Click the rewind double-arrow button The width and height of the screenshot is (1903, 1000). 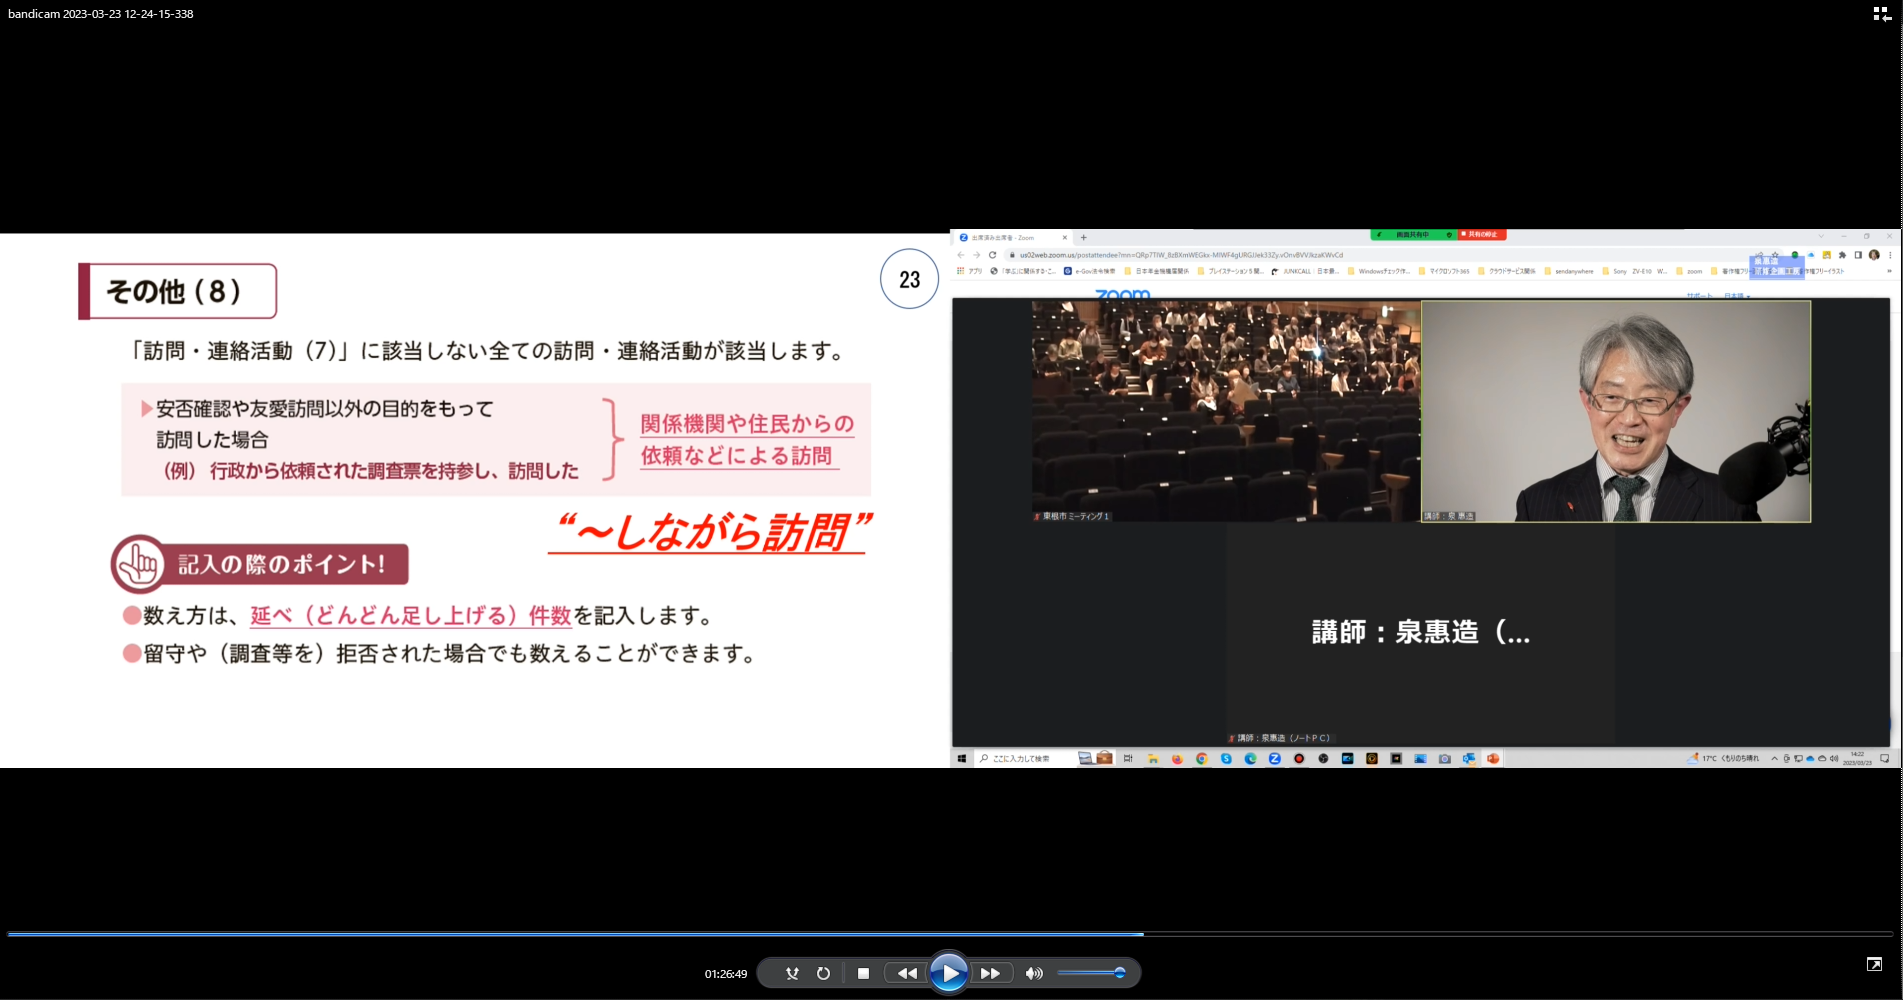(907, 973)
